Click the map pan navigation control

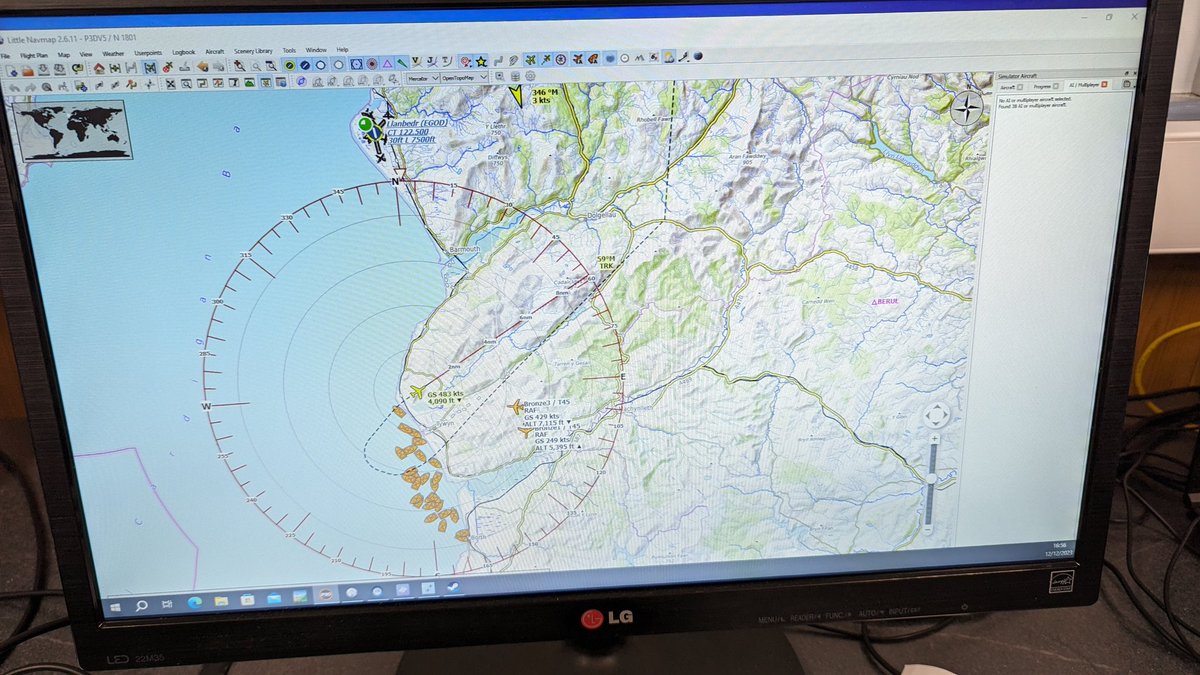[936, 415]
